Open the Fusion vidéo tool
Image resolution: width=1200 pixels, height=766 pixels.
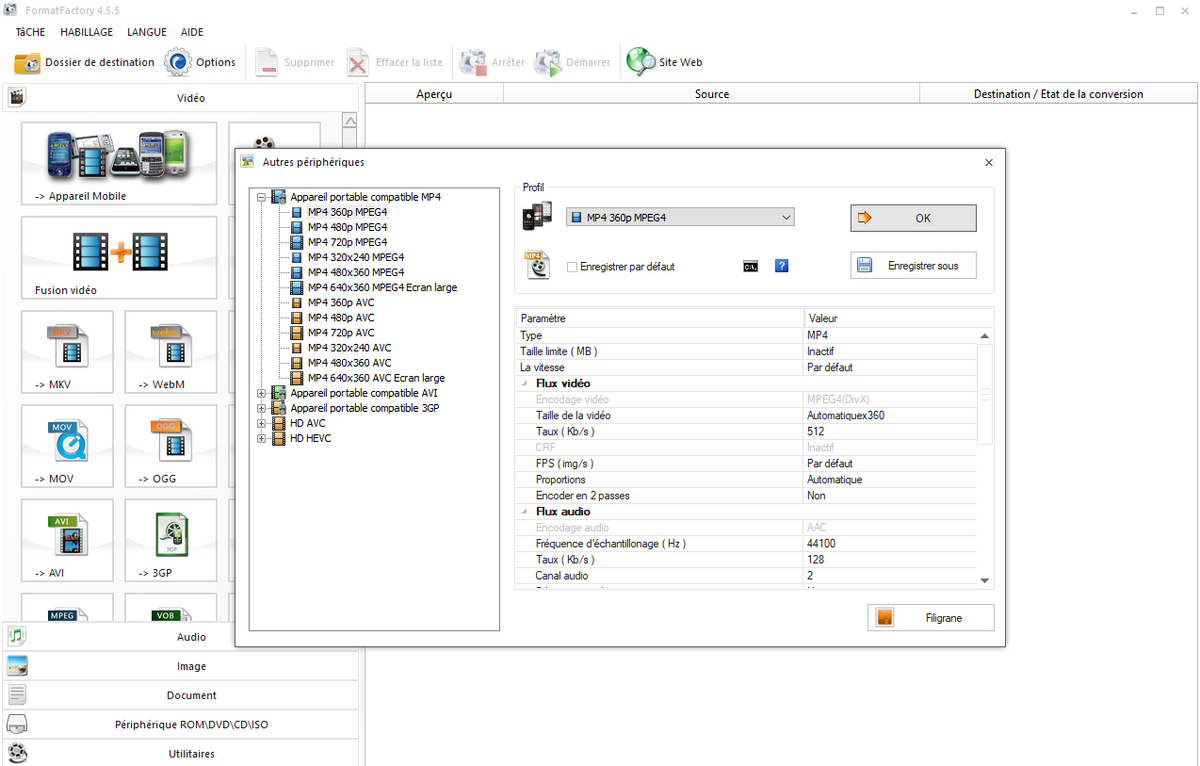119,258
